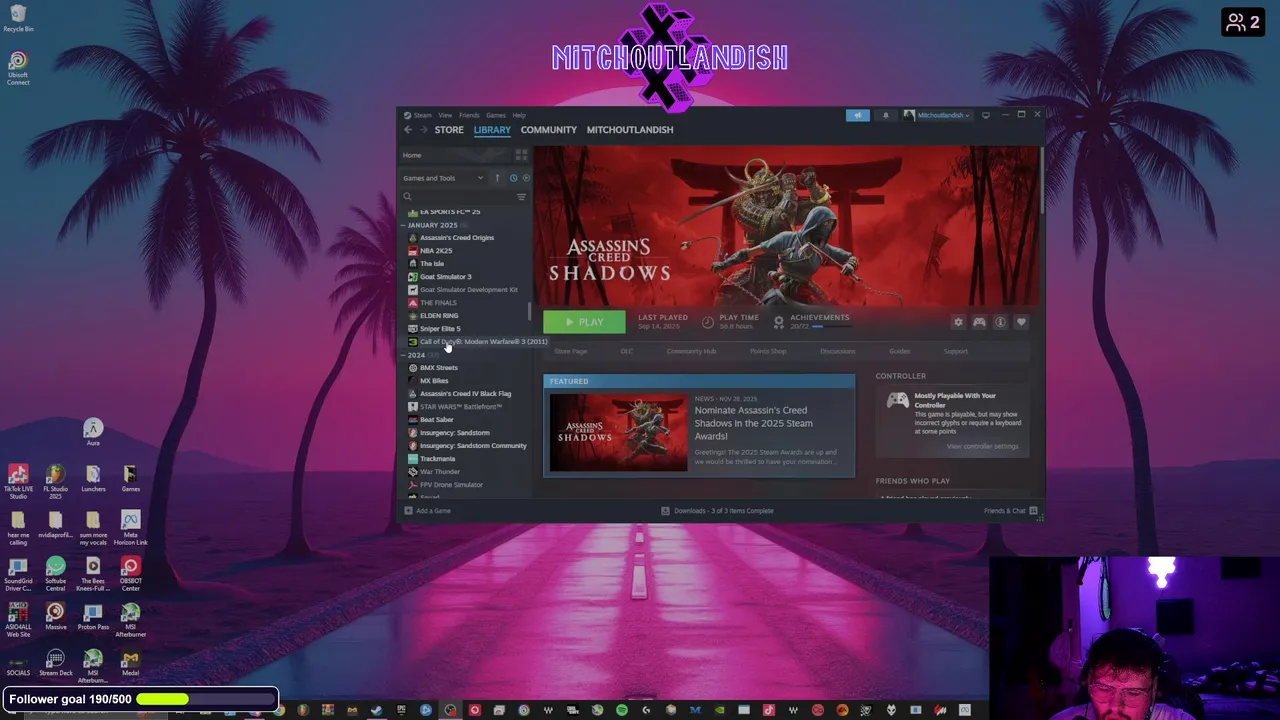
Task: Switch to COMMUNITY tab
Action: [549, 130]
